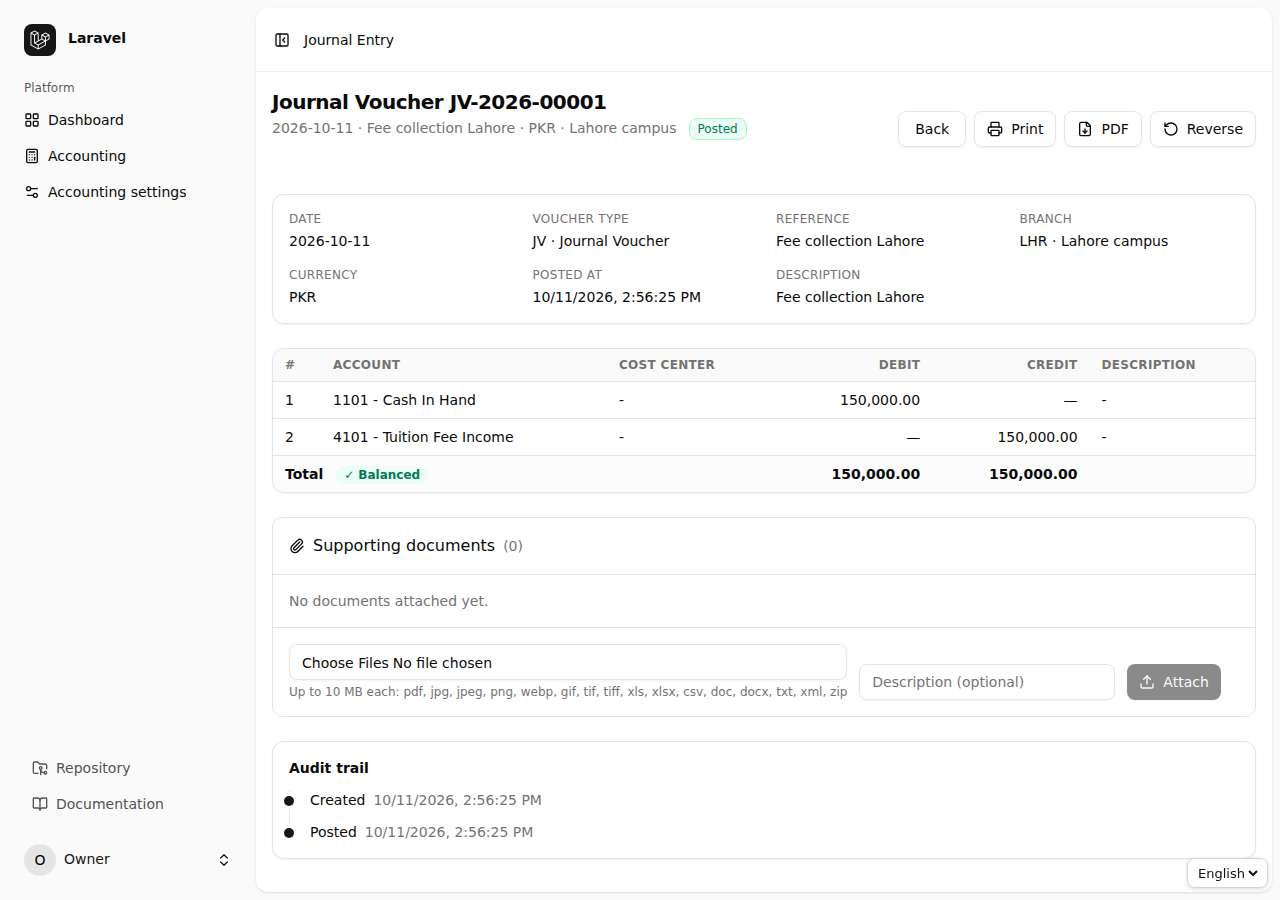Reverse the journal voucher
1280x900 pixels.
click(x=1203, y=129)
